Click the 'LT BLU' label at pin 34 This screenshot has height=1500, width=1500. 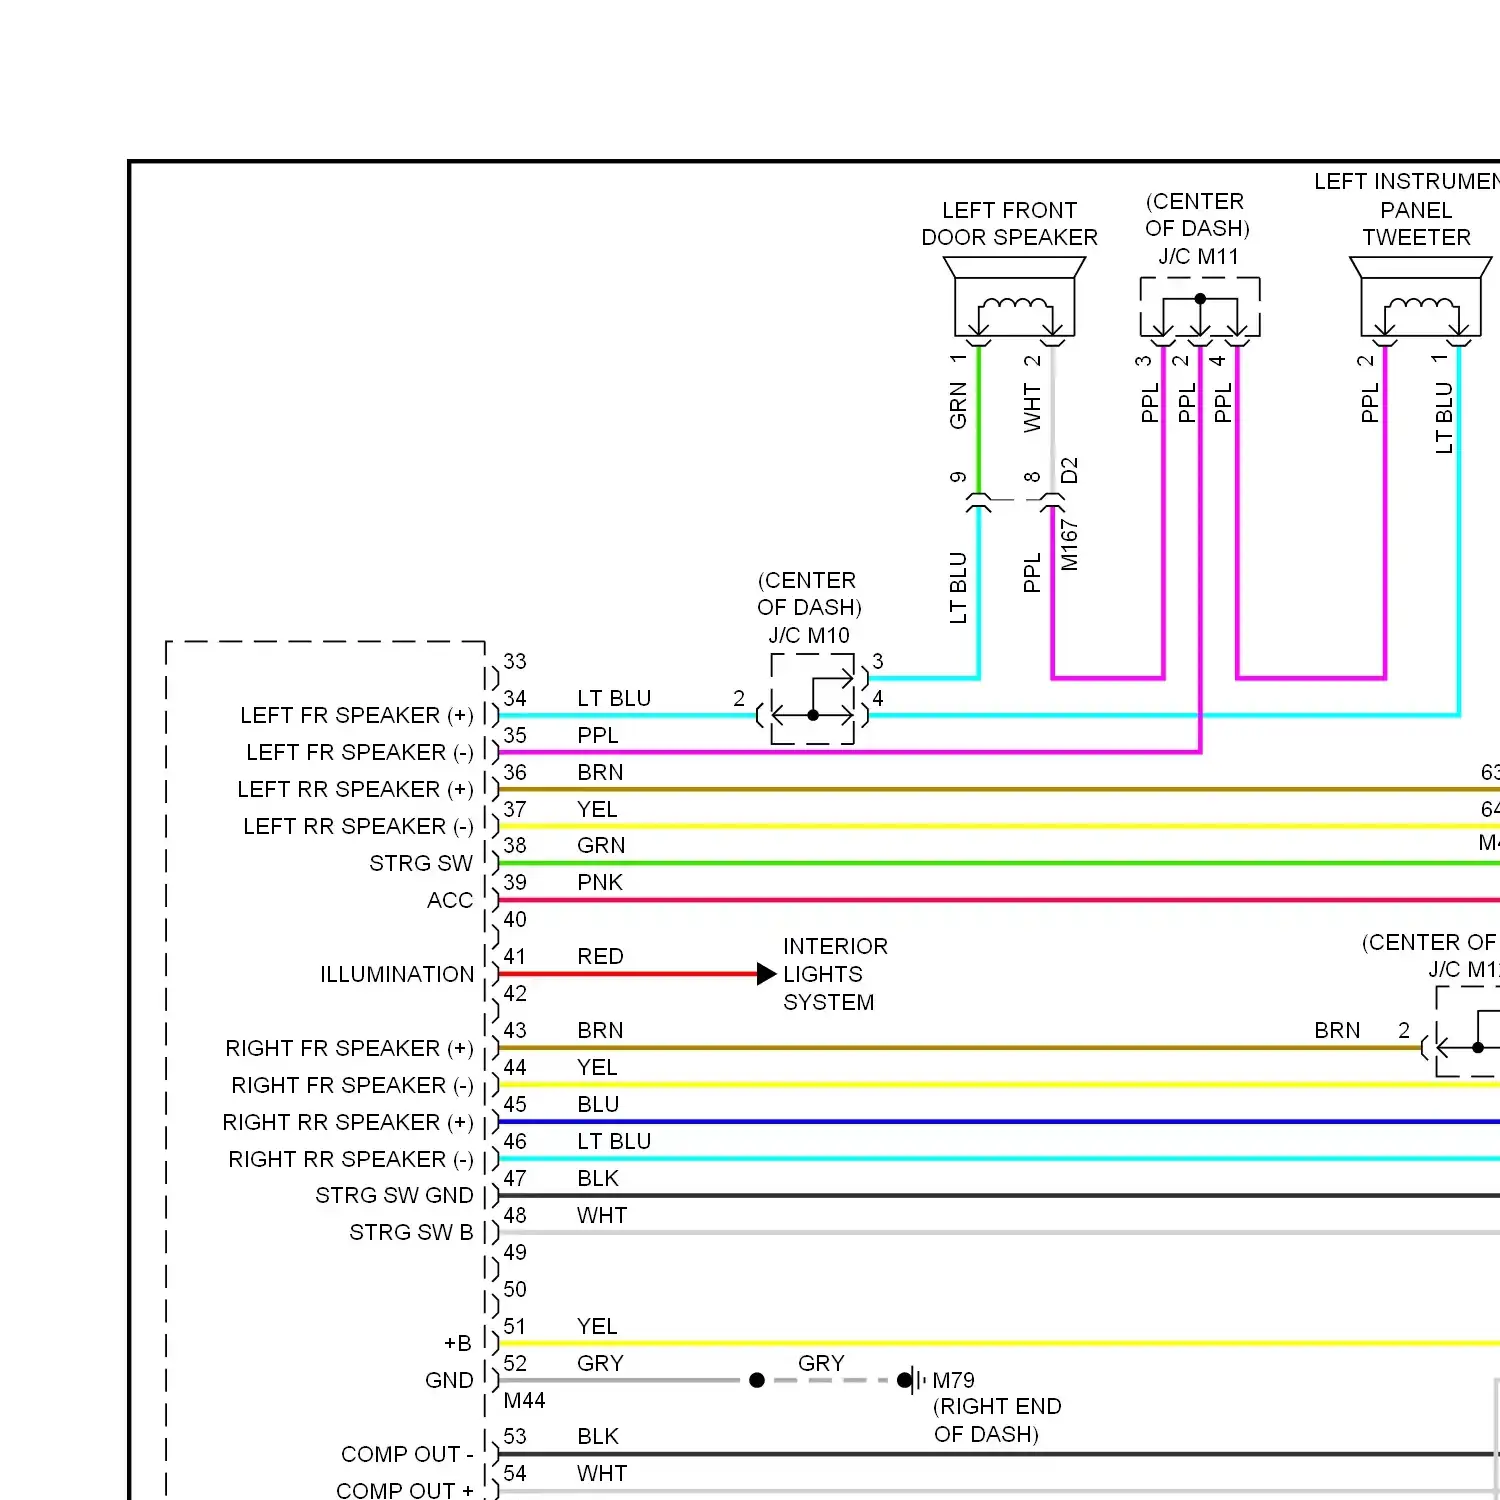[614, 698]
